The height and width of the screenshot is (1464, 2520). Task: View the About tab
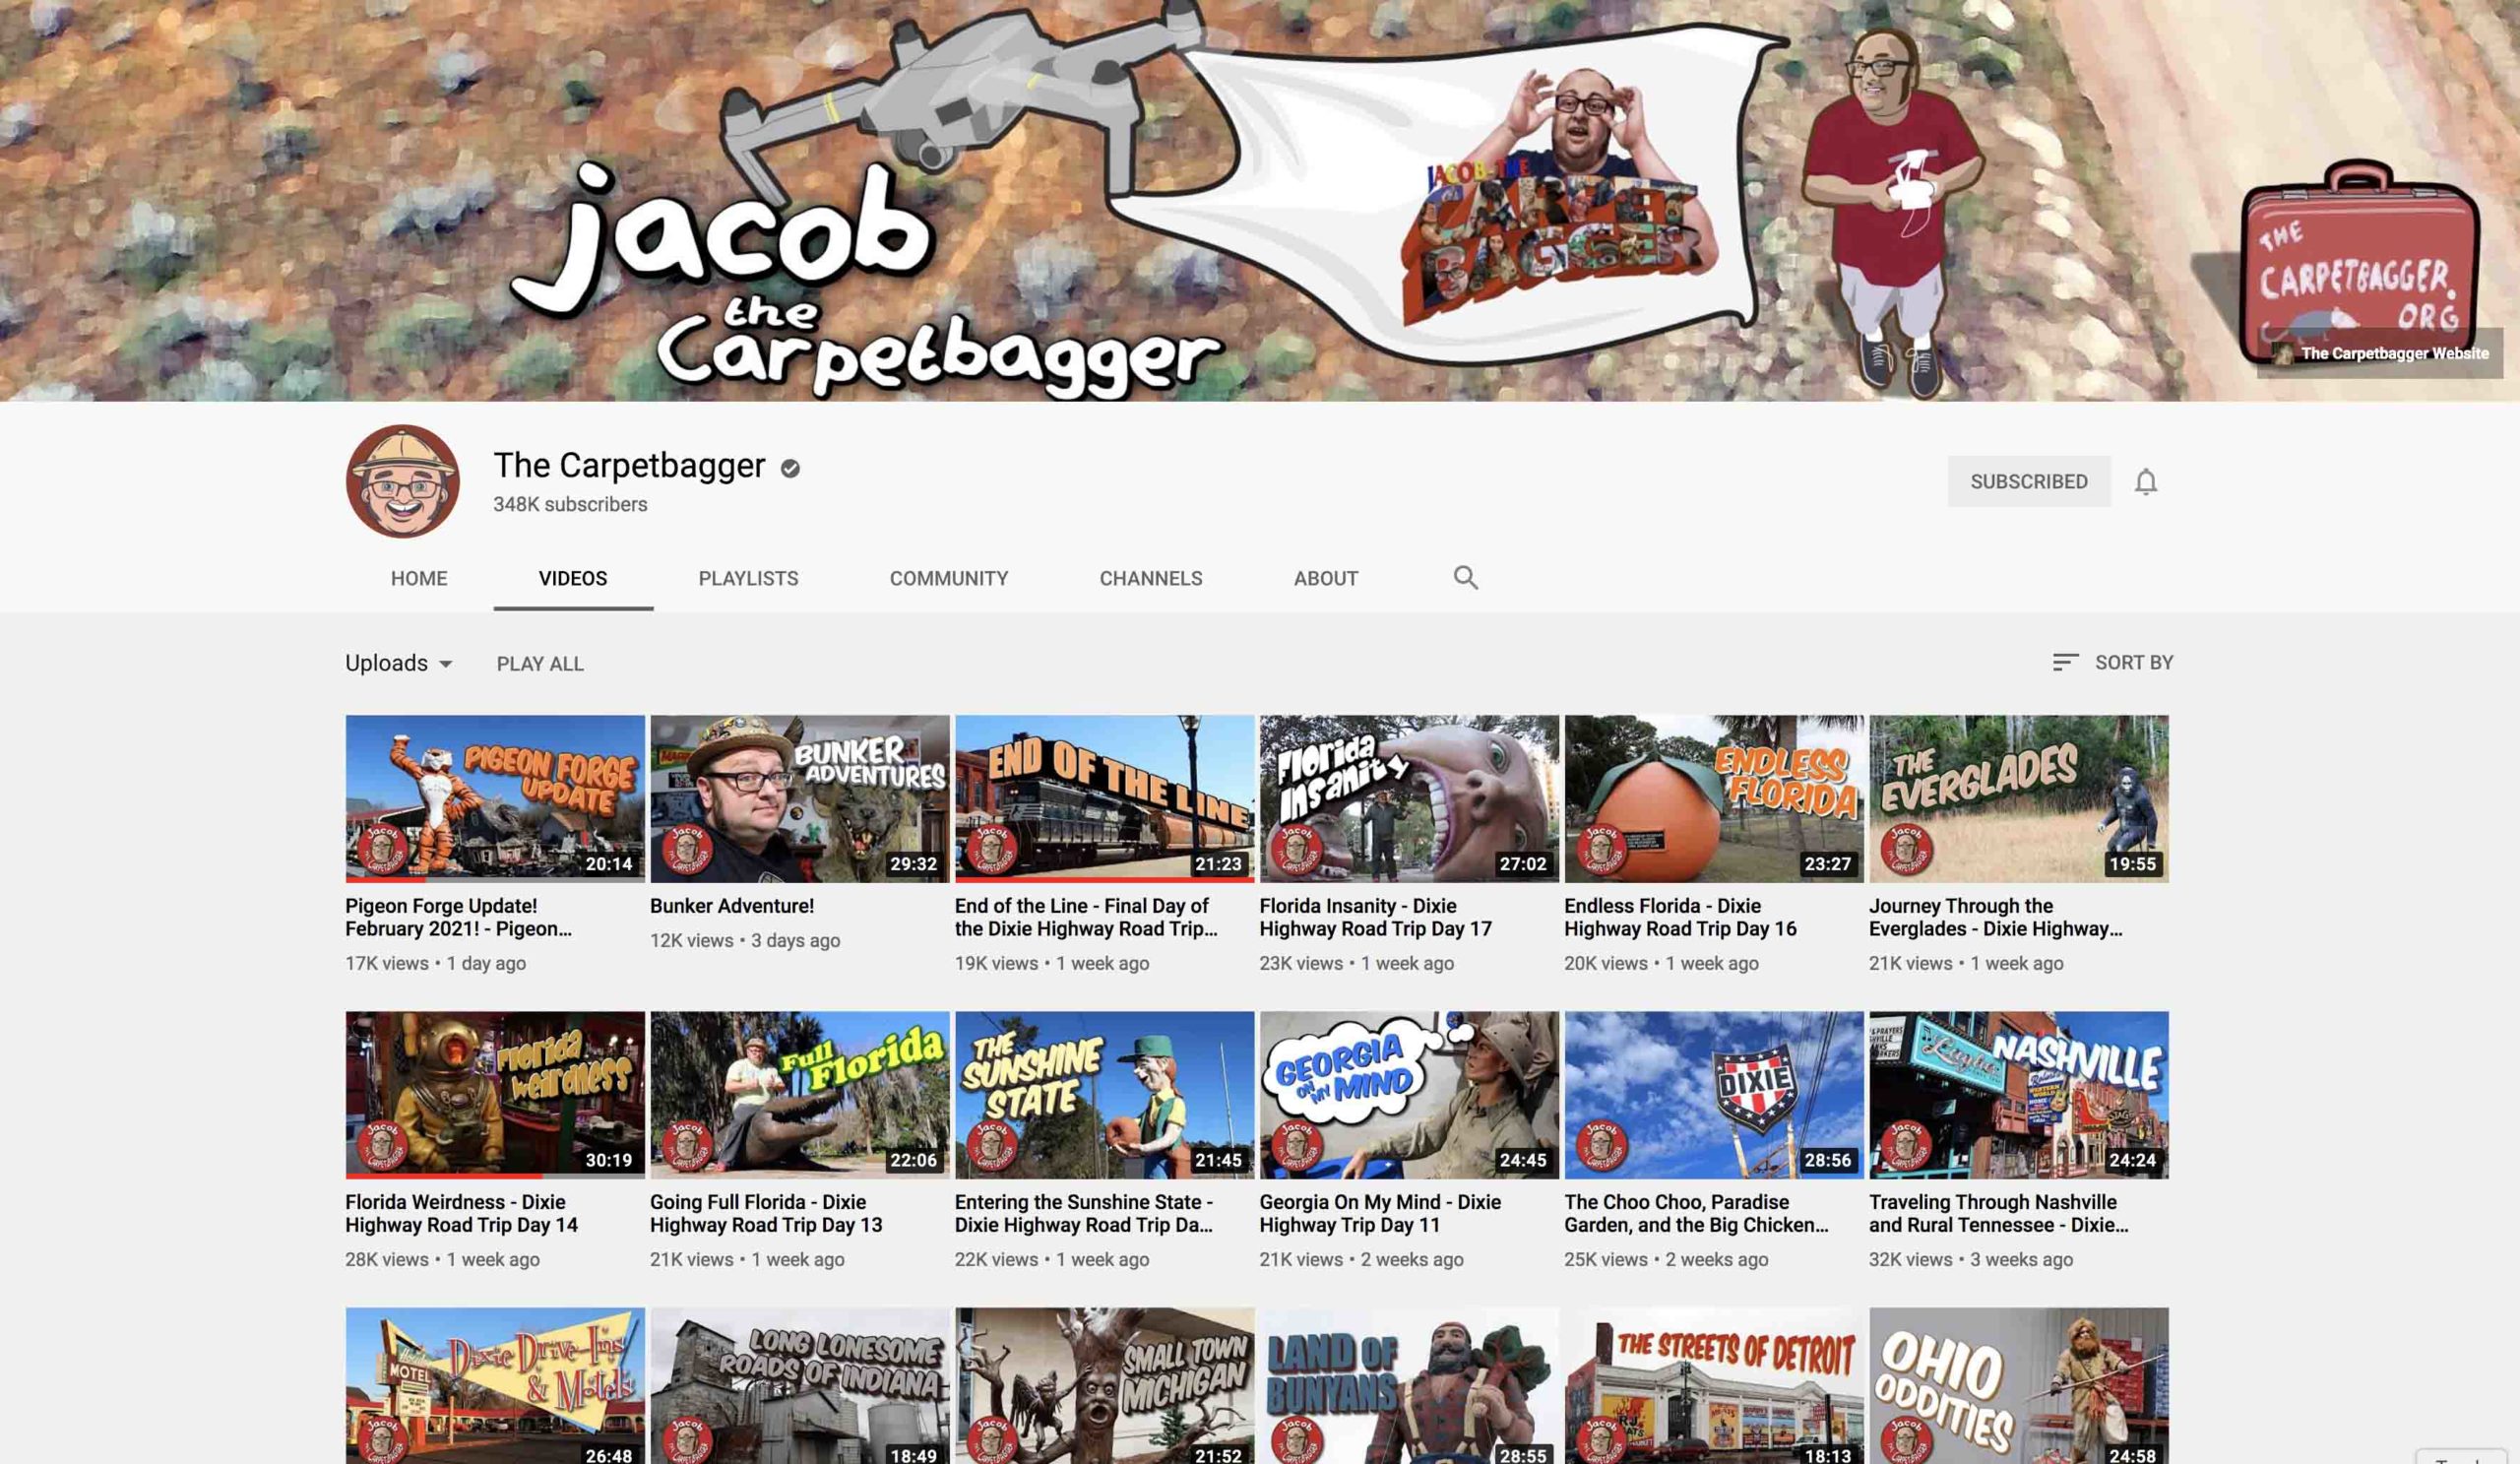click(x=1326, y=578)
